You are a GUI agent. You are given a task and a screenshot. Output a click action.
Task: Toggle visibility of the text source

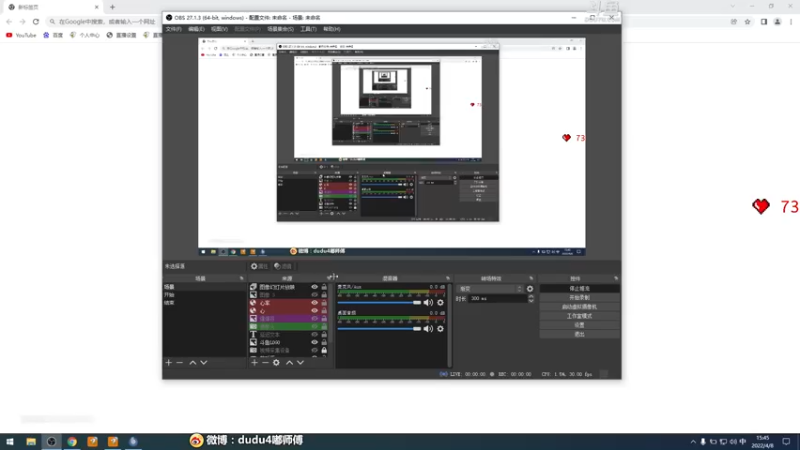314,334
